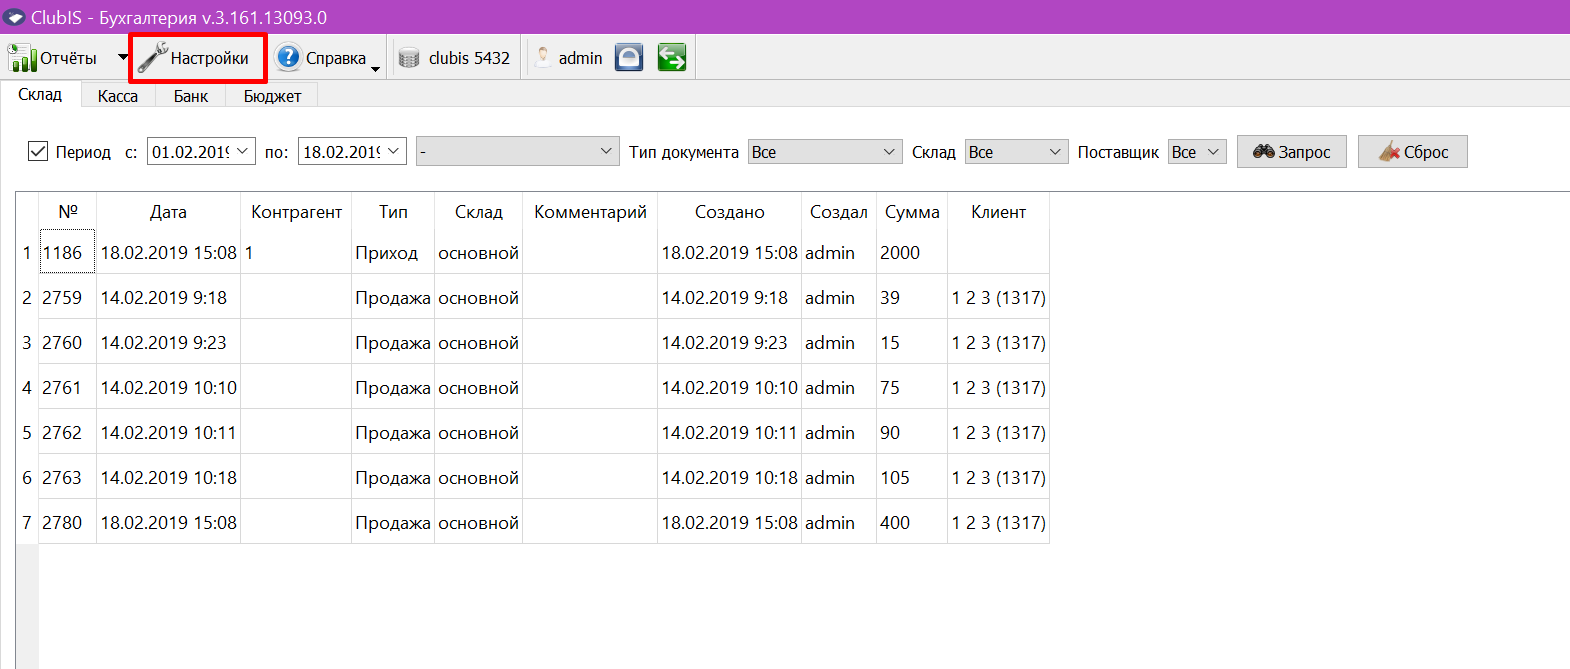Screen dimensions: 1570x669
Task: Select document number 1186 cell
Action: click(67, 252)
